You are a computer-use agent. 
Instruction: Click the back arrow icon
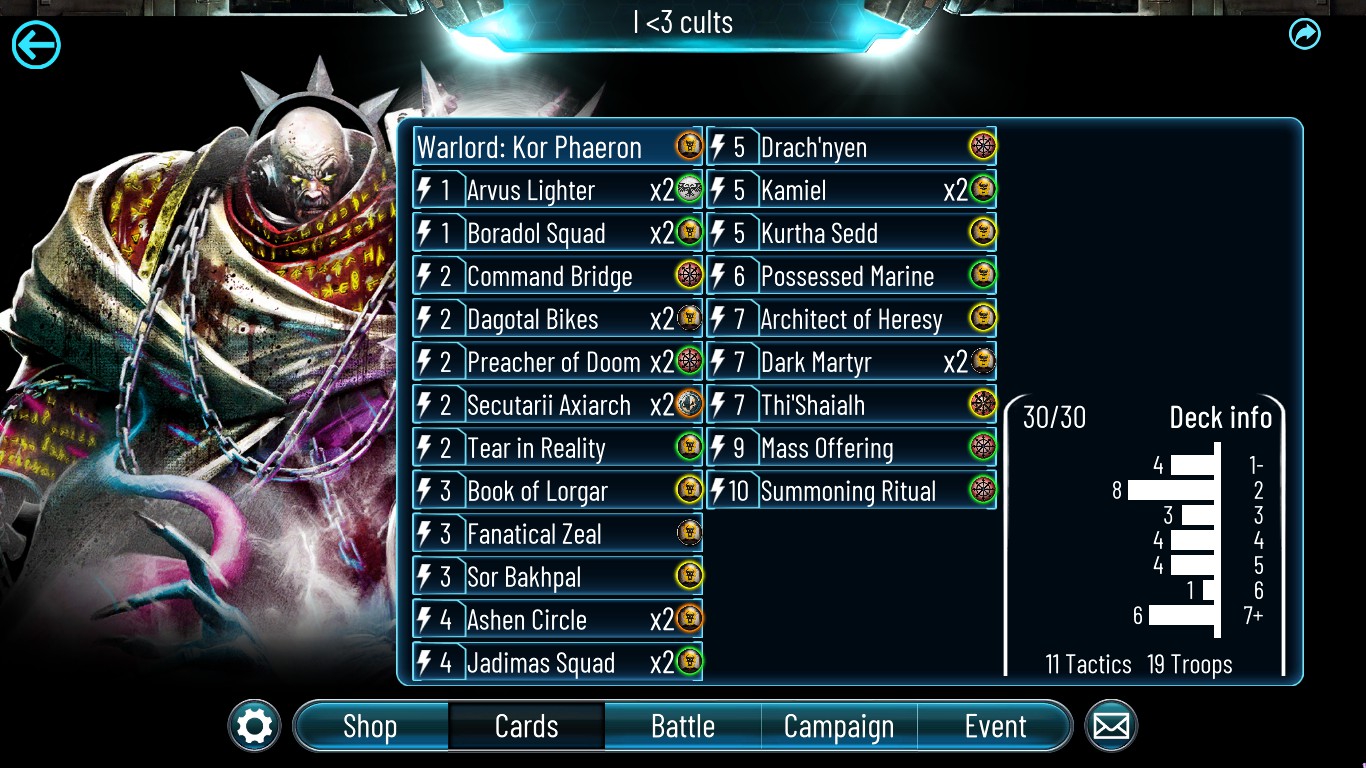pyautogui.click(x=36, y=45)
